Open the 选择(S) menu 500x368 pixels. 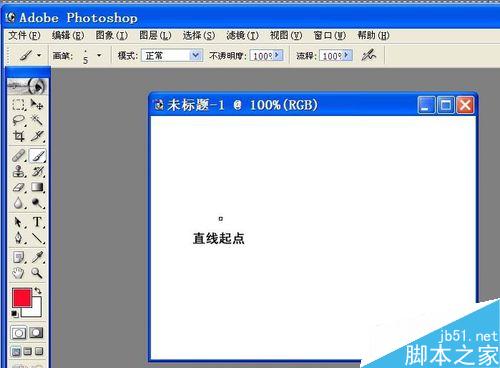coord(199,35)
